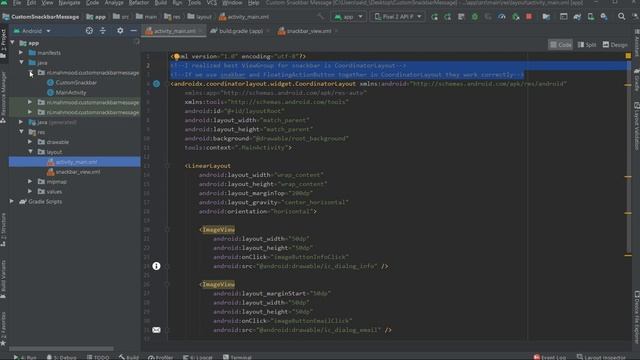The width and height of the screenshot is (640, 360).
Task: Expand the manifests folder
Action: click(21, 53)
